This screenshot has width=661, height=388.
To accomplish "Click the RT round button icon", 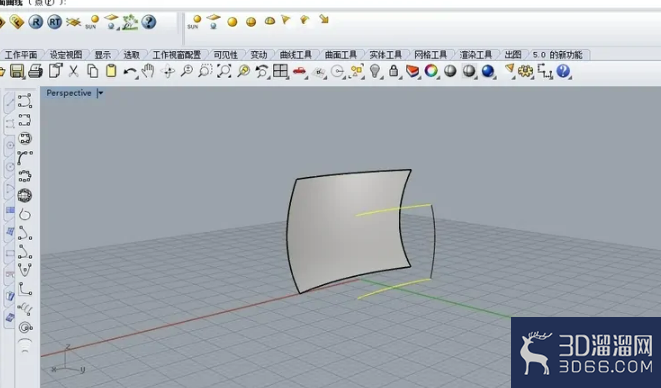I will 54,22.
